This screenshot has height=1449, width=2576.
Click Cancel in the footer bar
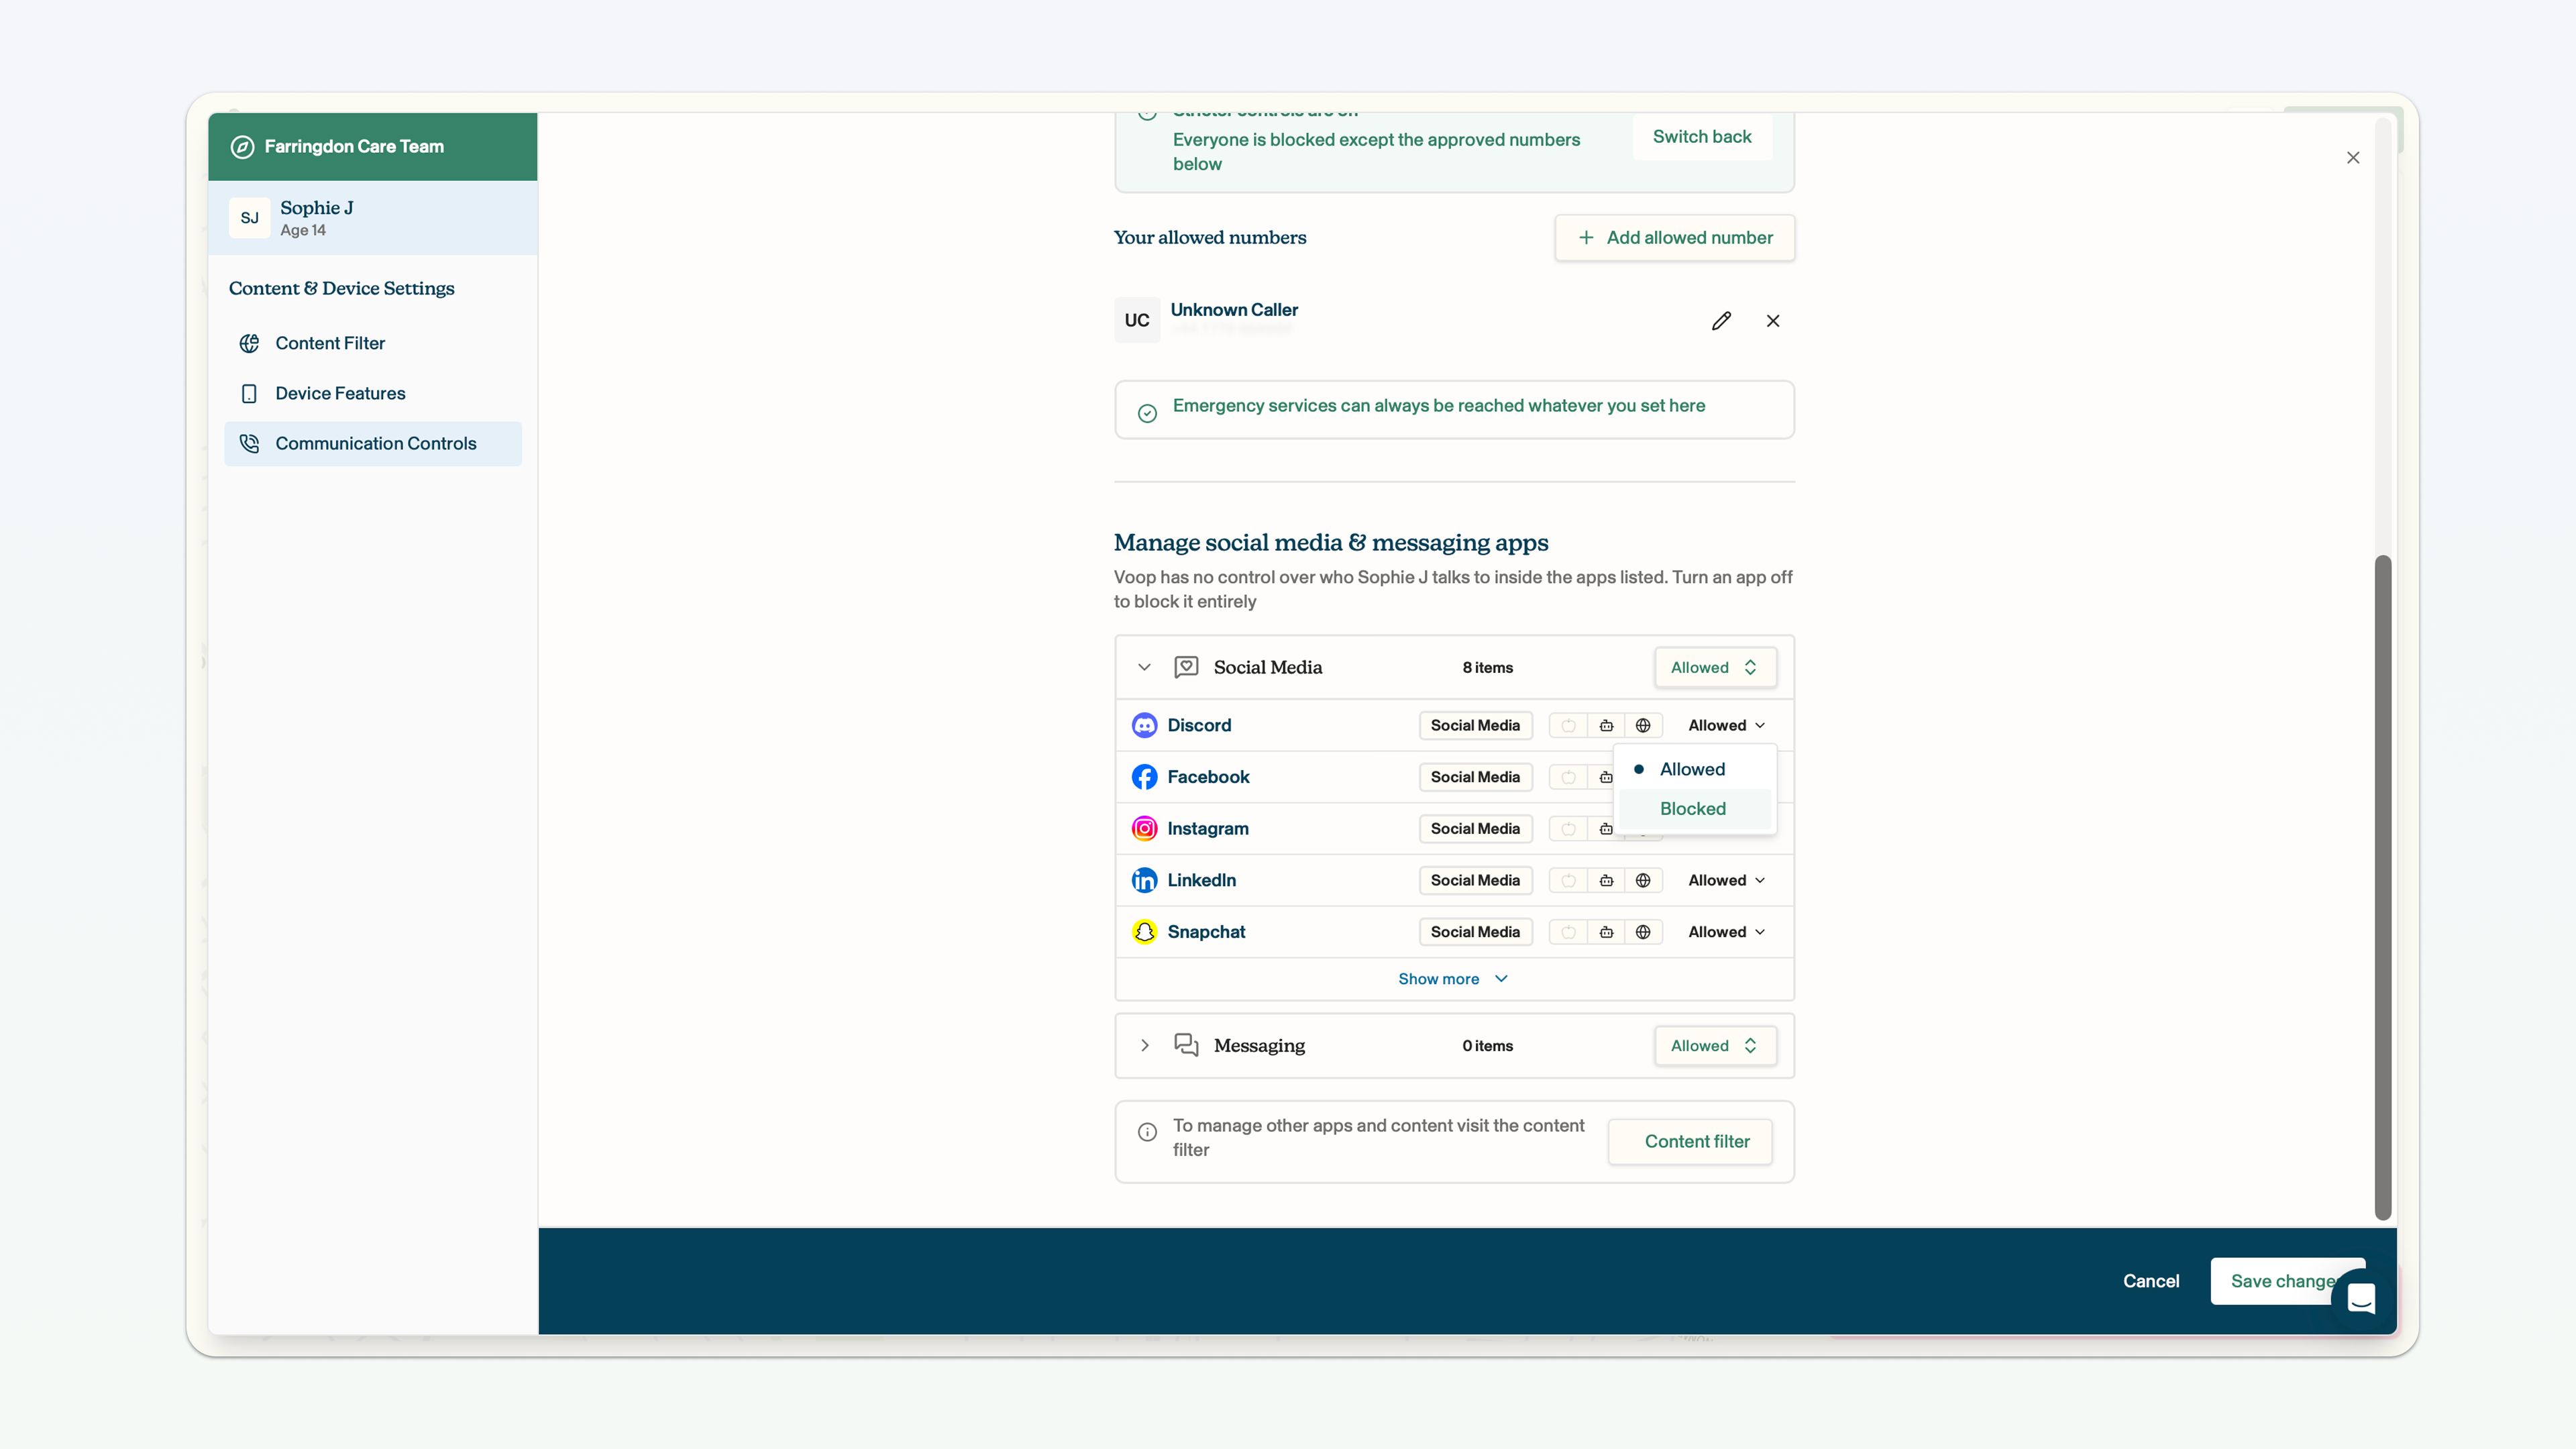click(x=2151, y=1282)
